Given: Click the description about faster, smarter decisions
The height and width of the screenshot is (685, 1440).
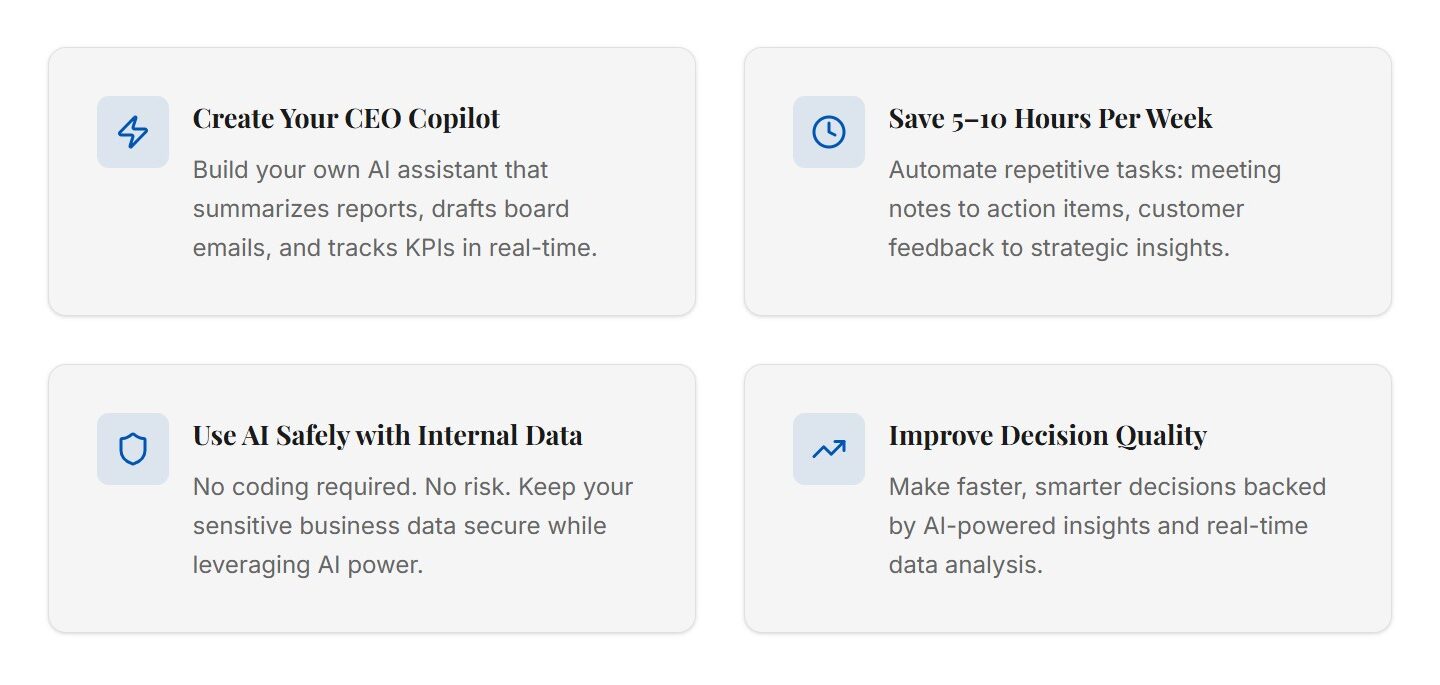Looking at the screenshot, I should point(1107,526).
